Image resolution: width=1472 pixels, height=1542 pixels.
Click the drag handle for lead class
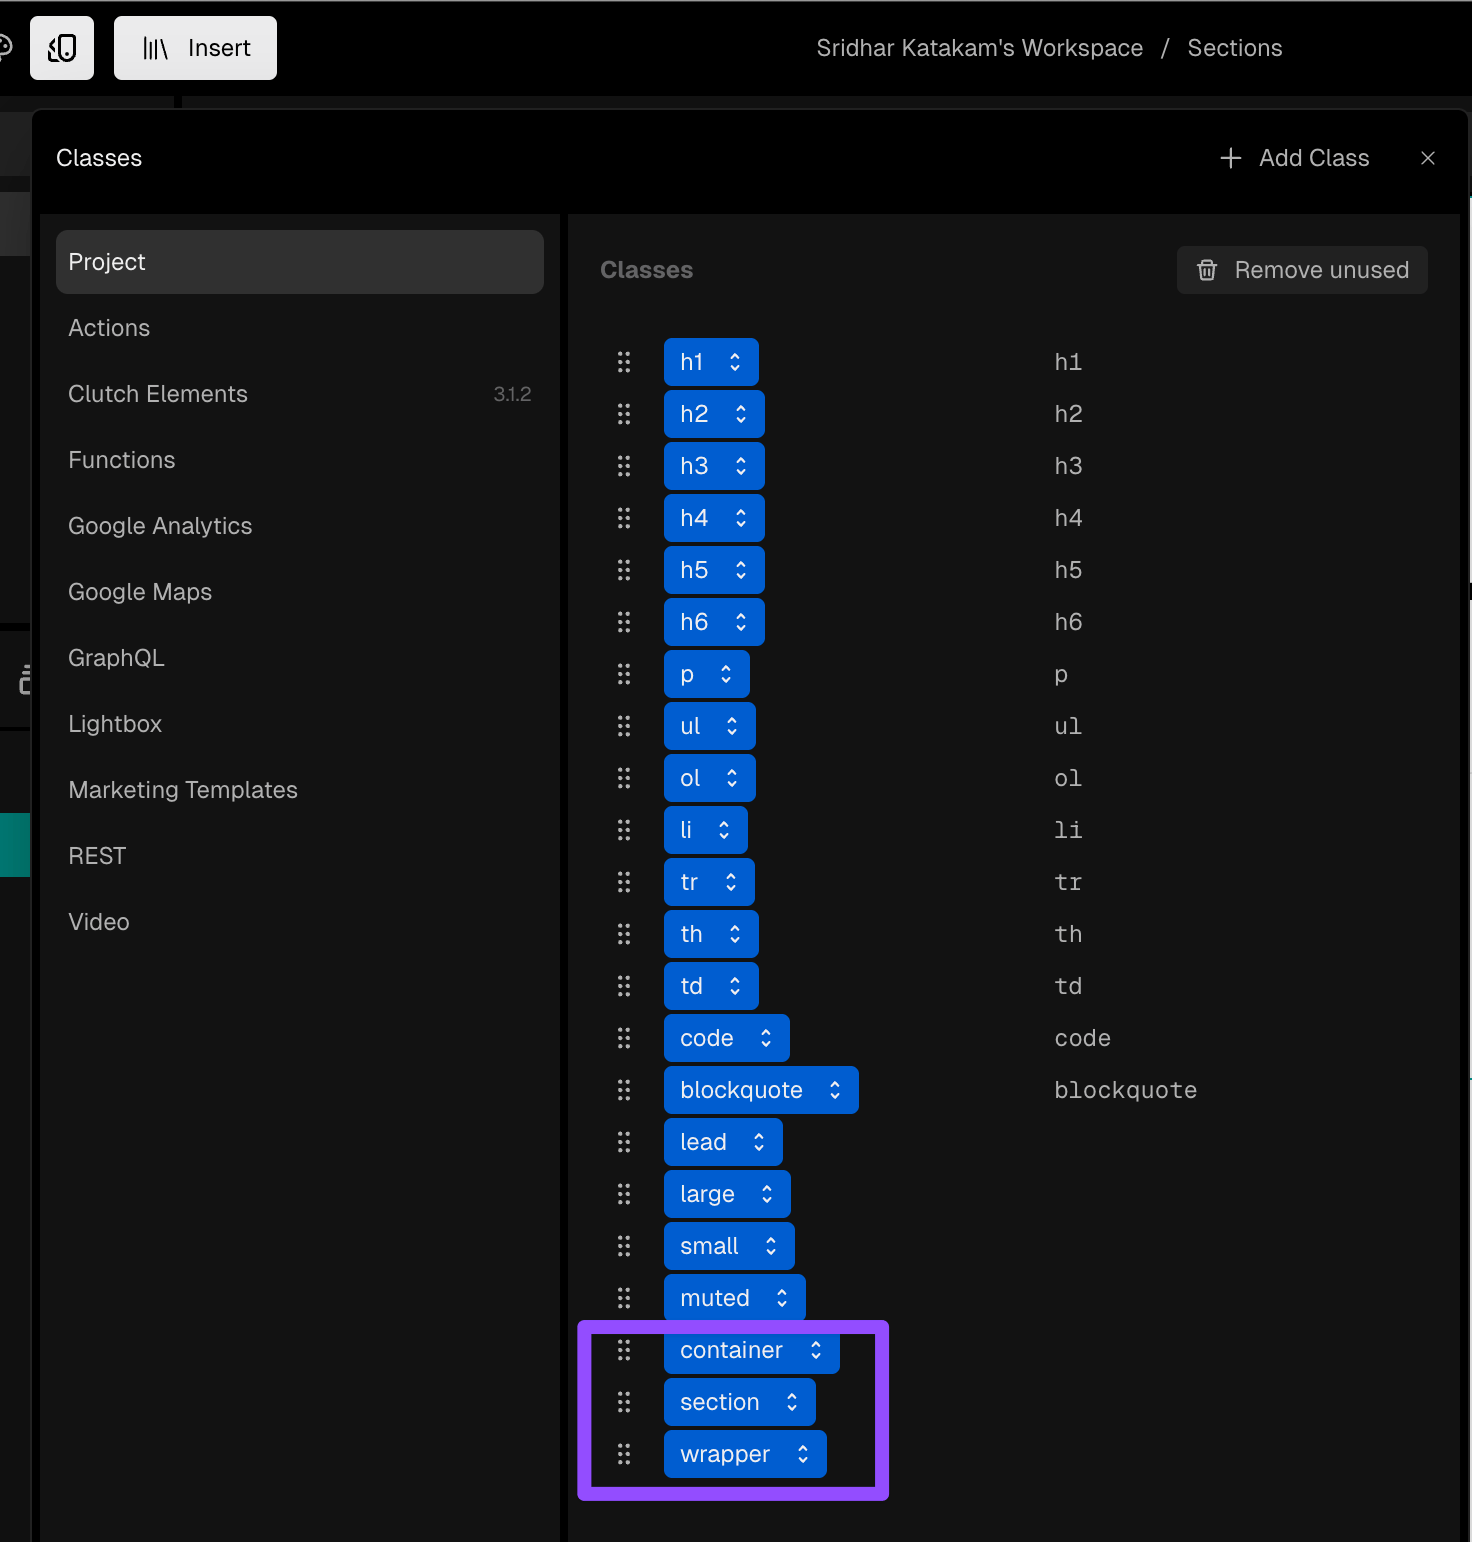point(624,1142)
